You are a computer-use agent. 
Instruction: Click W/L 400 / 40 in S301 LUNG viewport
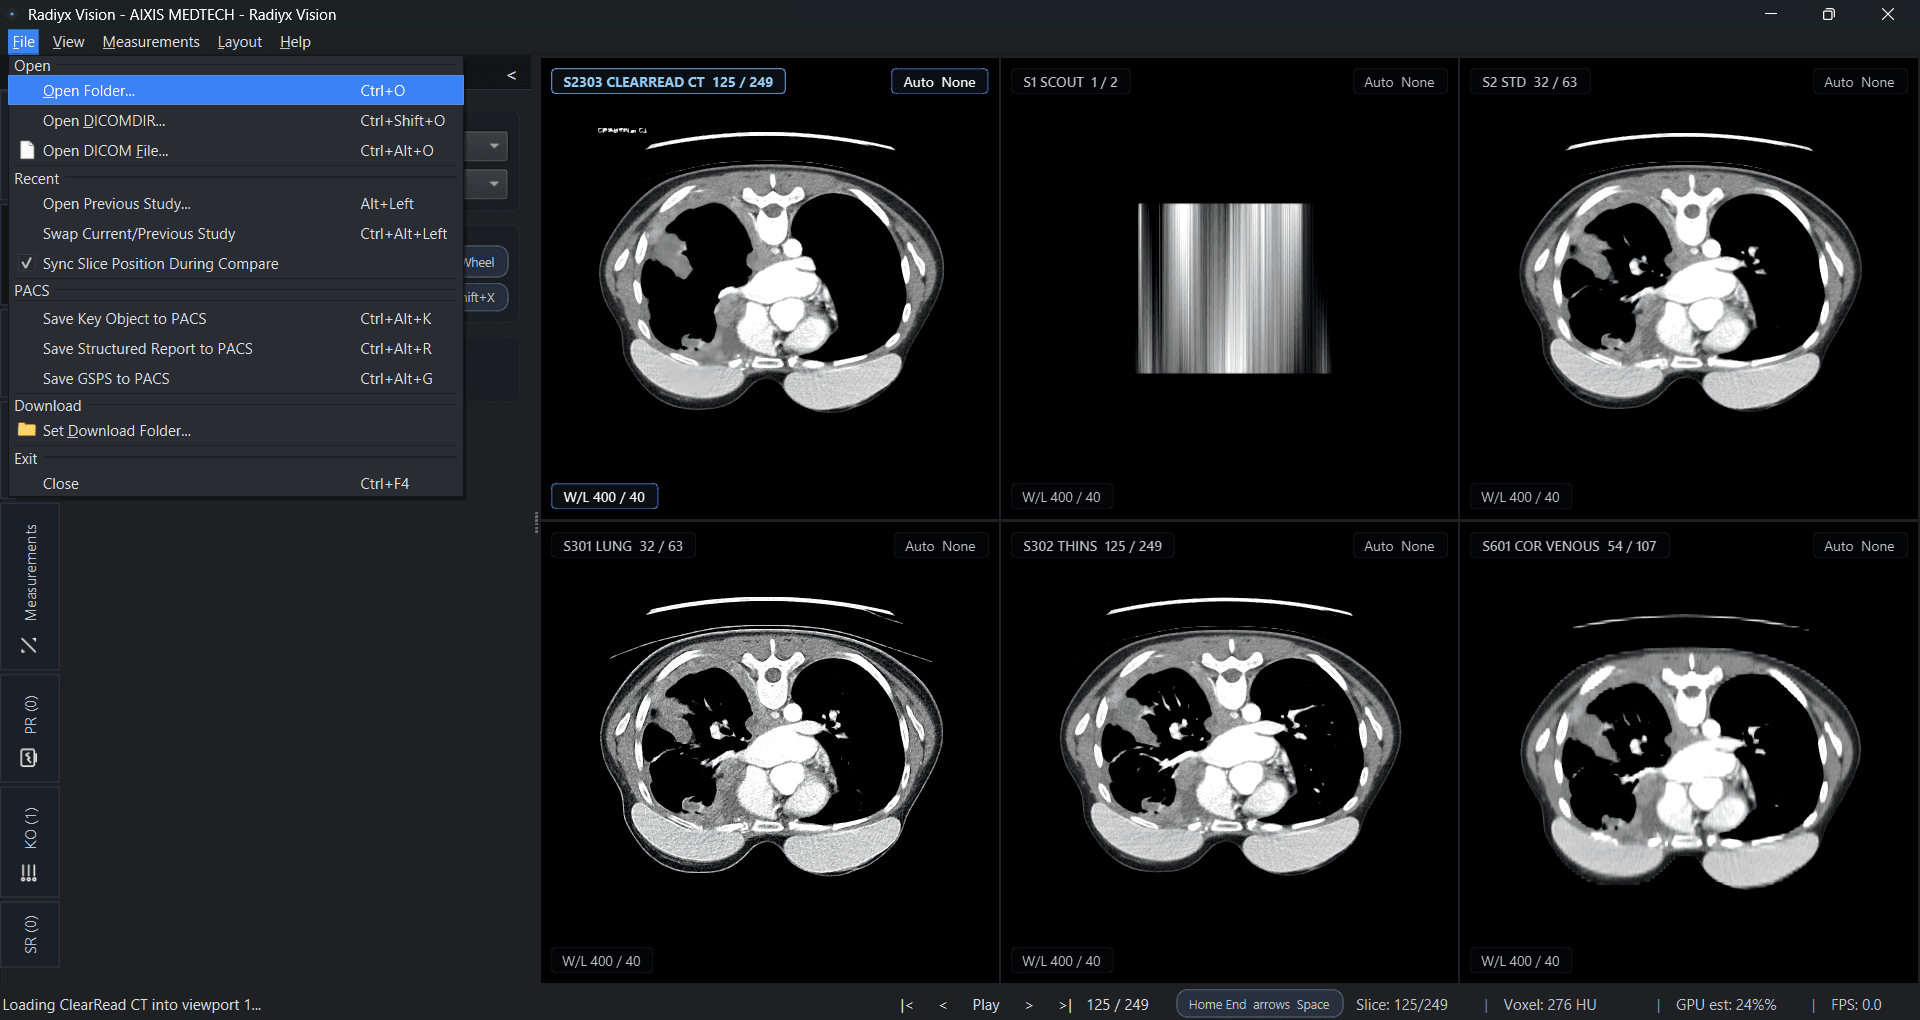pos(601,961)
